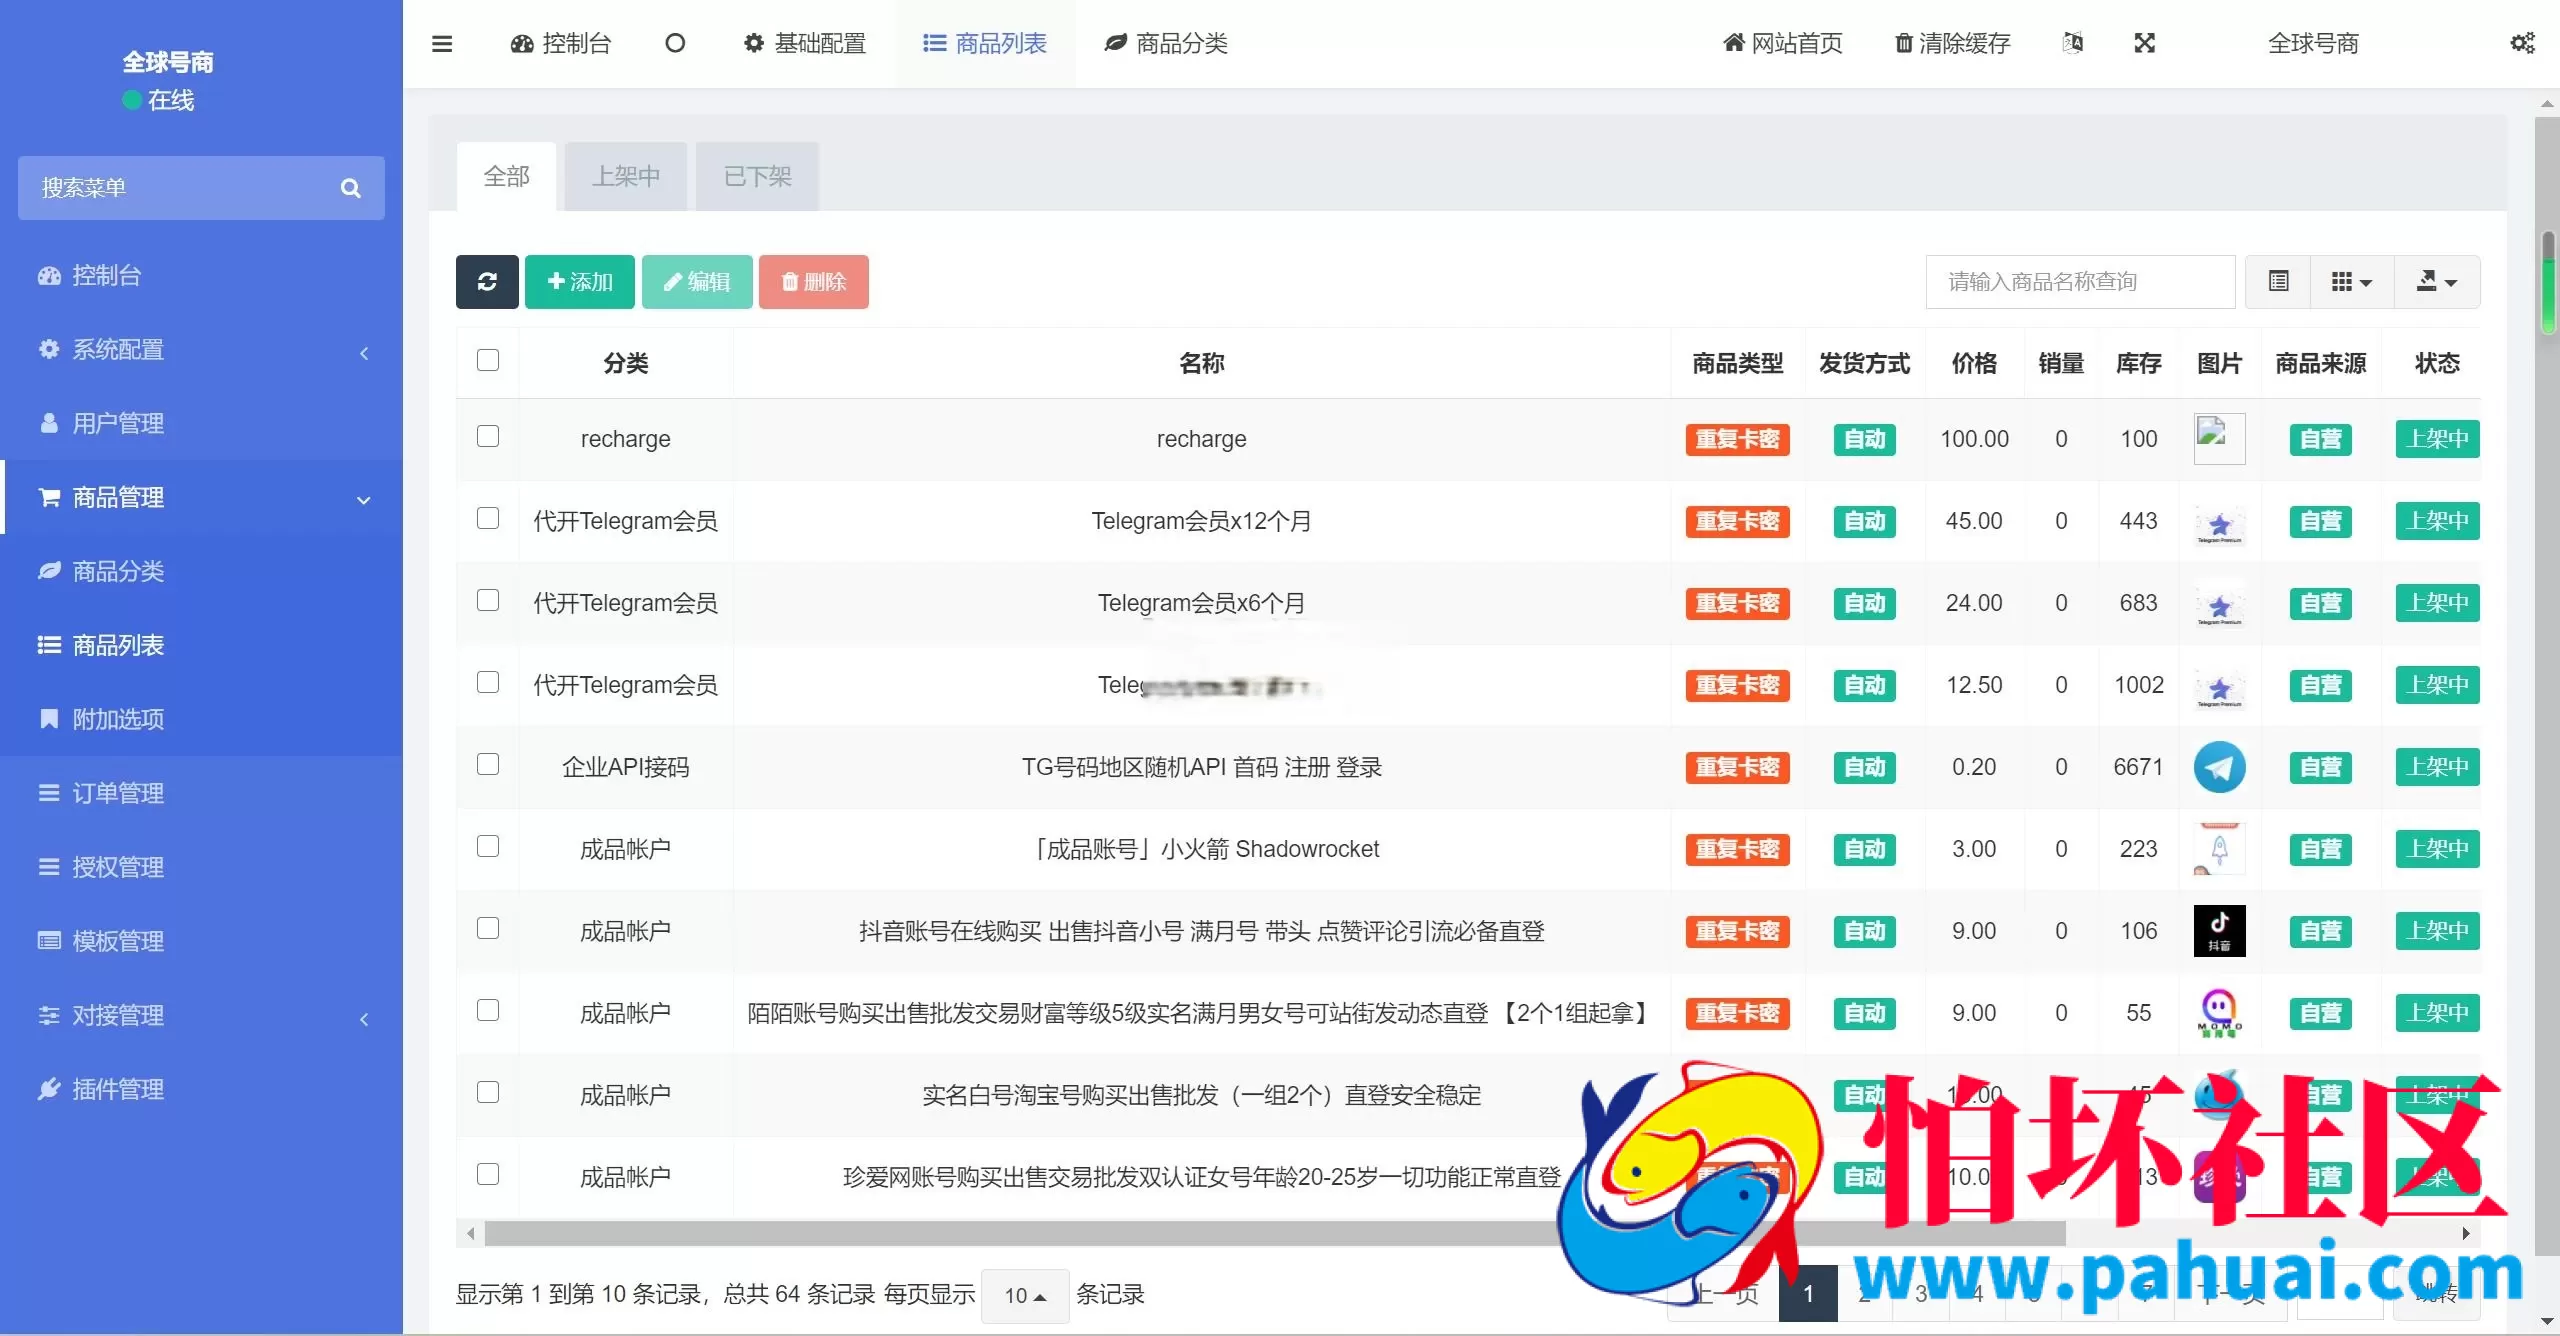Viewport: 2560px width, 1336px height.
Task: Go to page 2 in pagination
Action: pos(1863,1293)
